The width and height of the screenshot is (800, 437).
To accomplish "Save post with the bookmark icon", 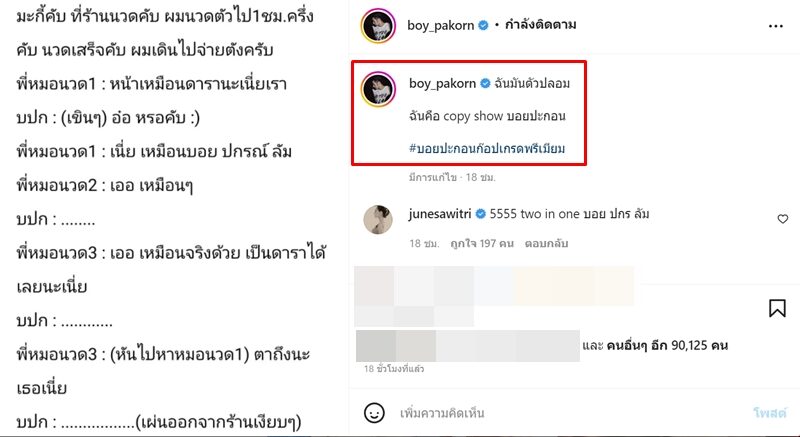I will [777, 308].
